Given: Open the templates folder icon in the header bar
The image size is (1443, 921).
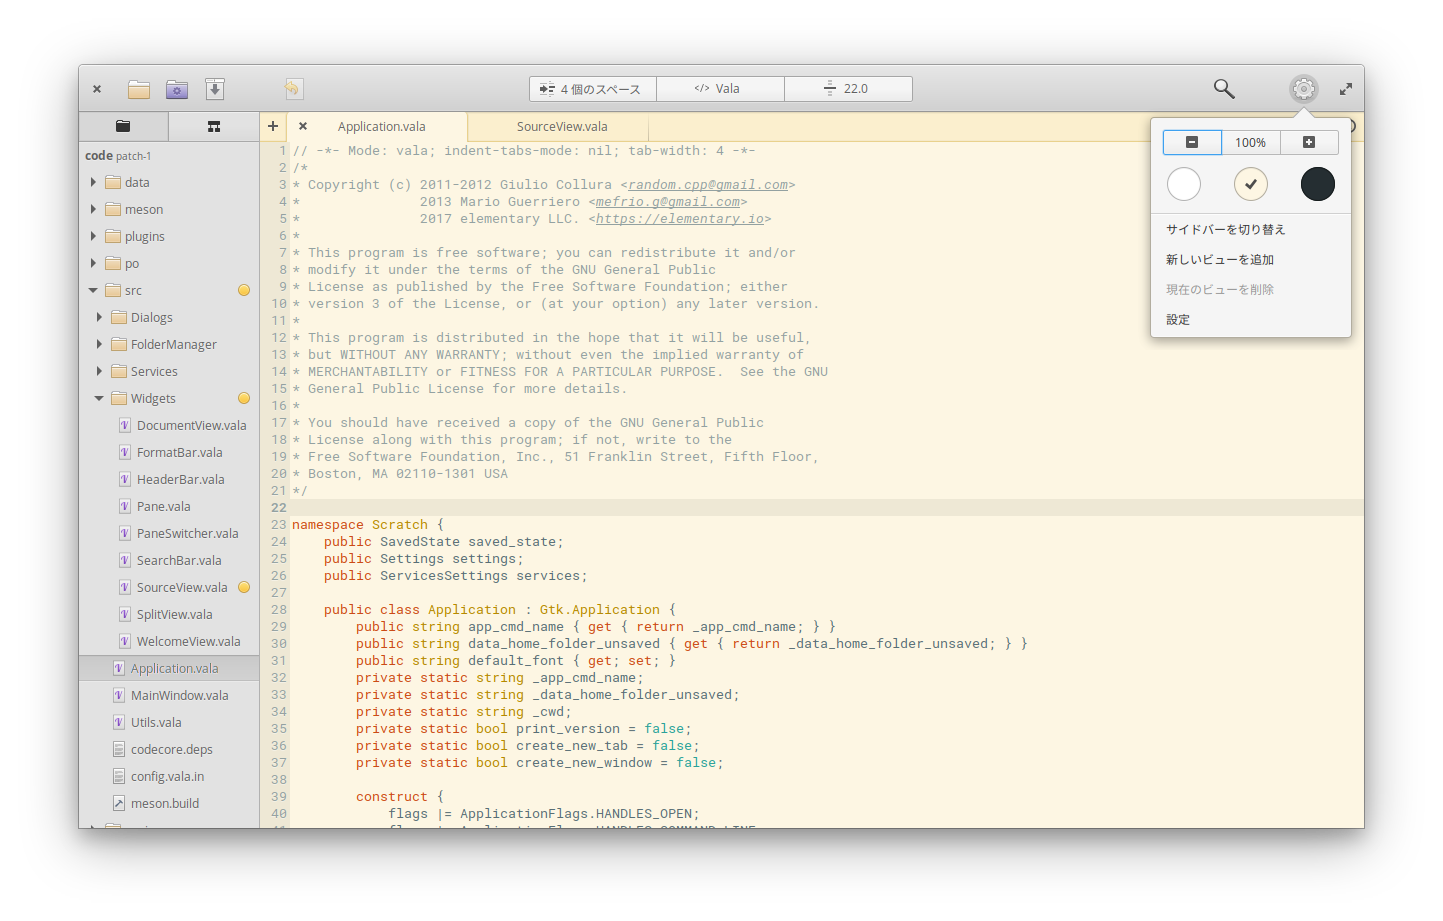Looking at the screenshot, I should [177, 89].
